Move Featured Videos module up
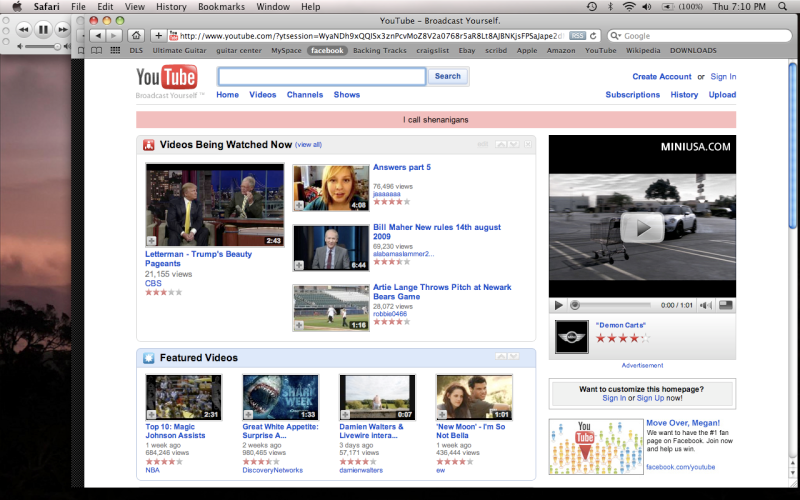This screenshot has width=800, height=500. click(x=501, y=356)
